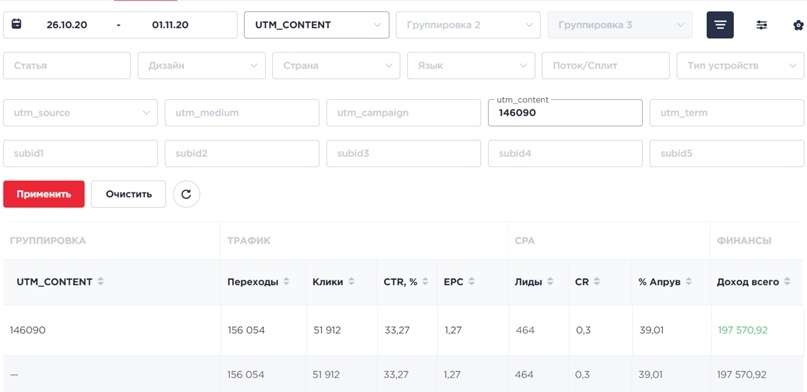
Task: Open the Группировка 2 dropdown
Action: pos(468,25)
